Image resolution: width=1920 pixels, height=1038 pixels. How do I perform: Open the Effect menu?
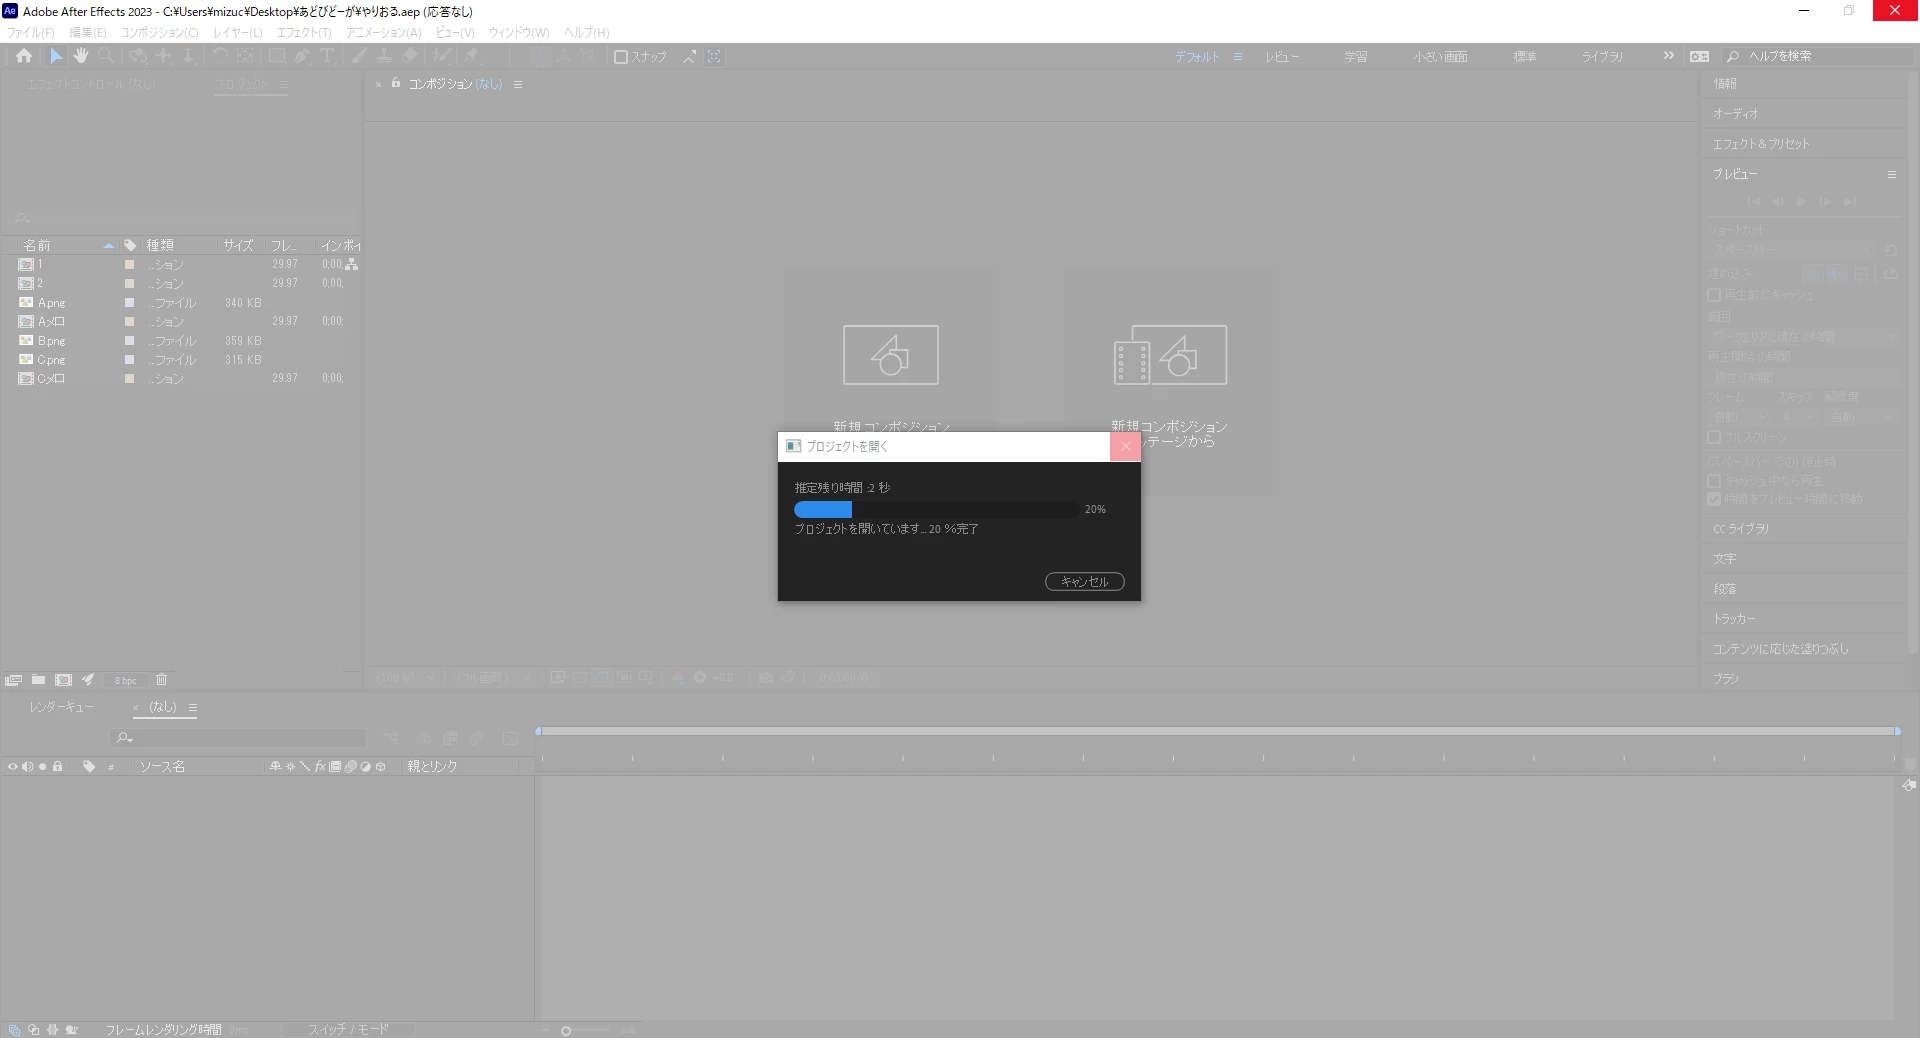pos(304,33)
